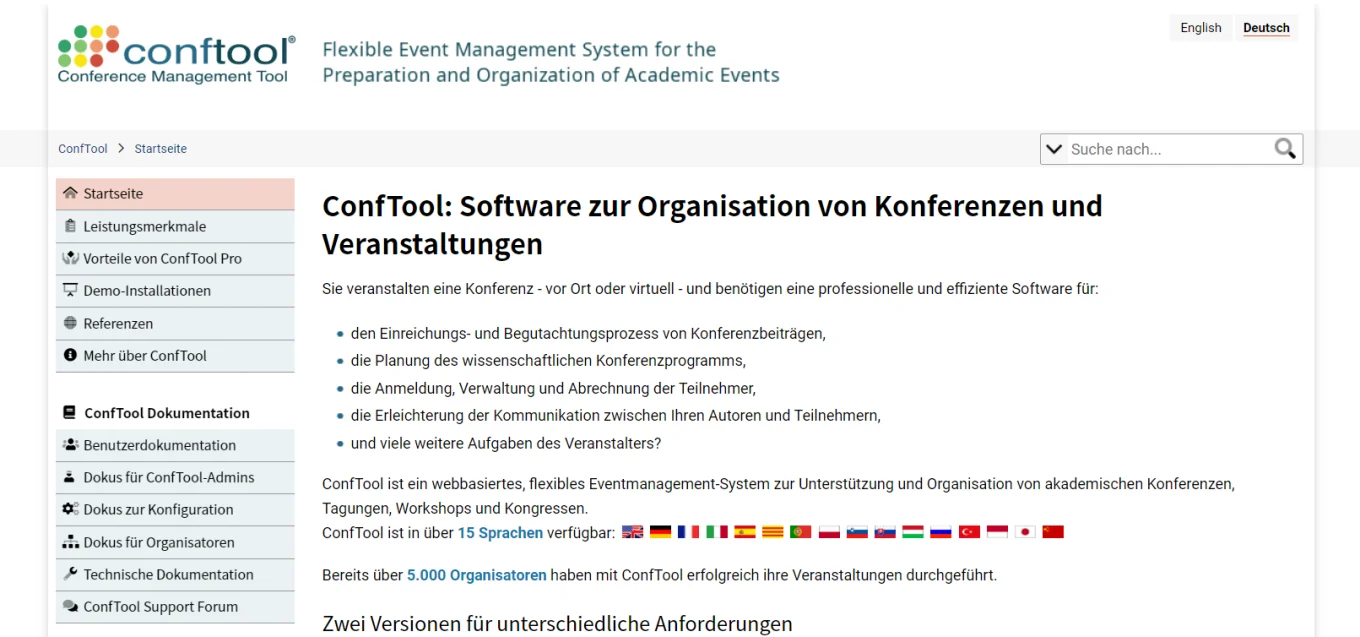Screen dimensions: 1360x637
Task: Click the Catalan striped flag icon
Action: (x=773, y=532)
